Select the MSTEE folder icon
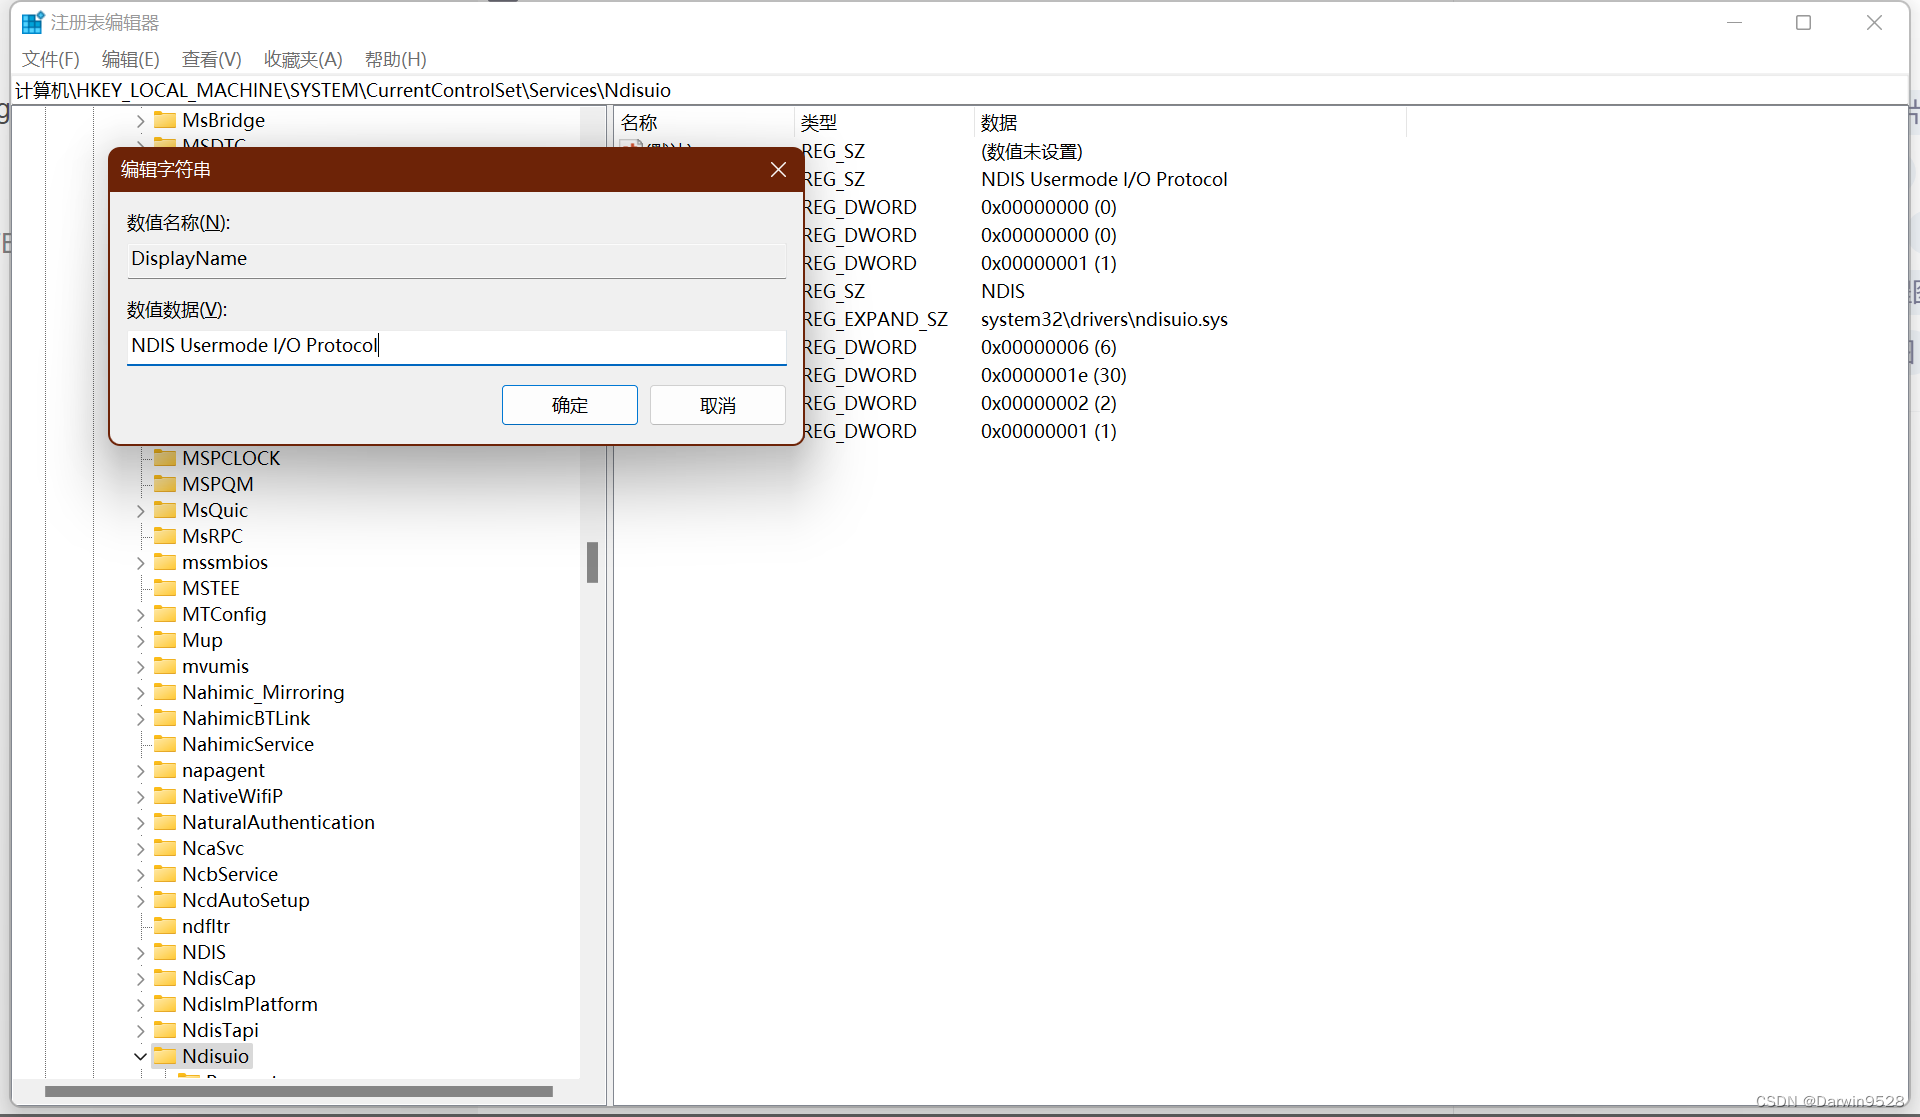This screenshot has width=1920, height=1117. tap(165, 588)
